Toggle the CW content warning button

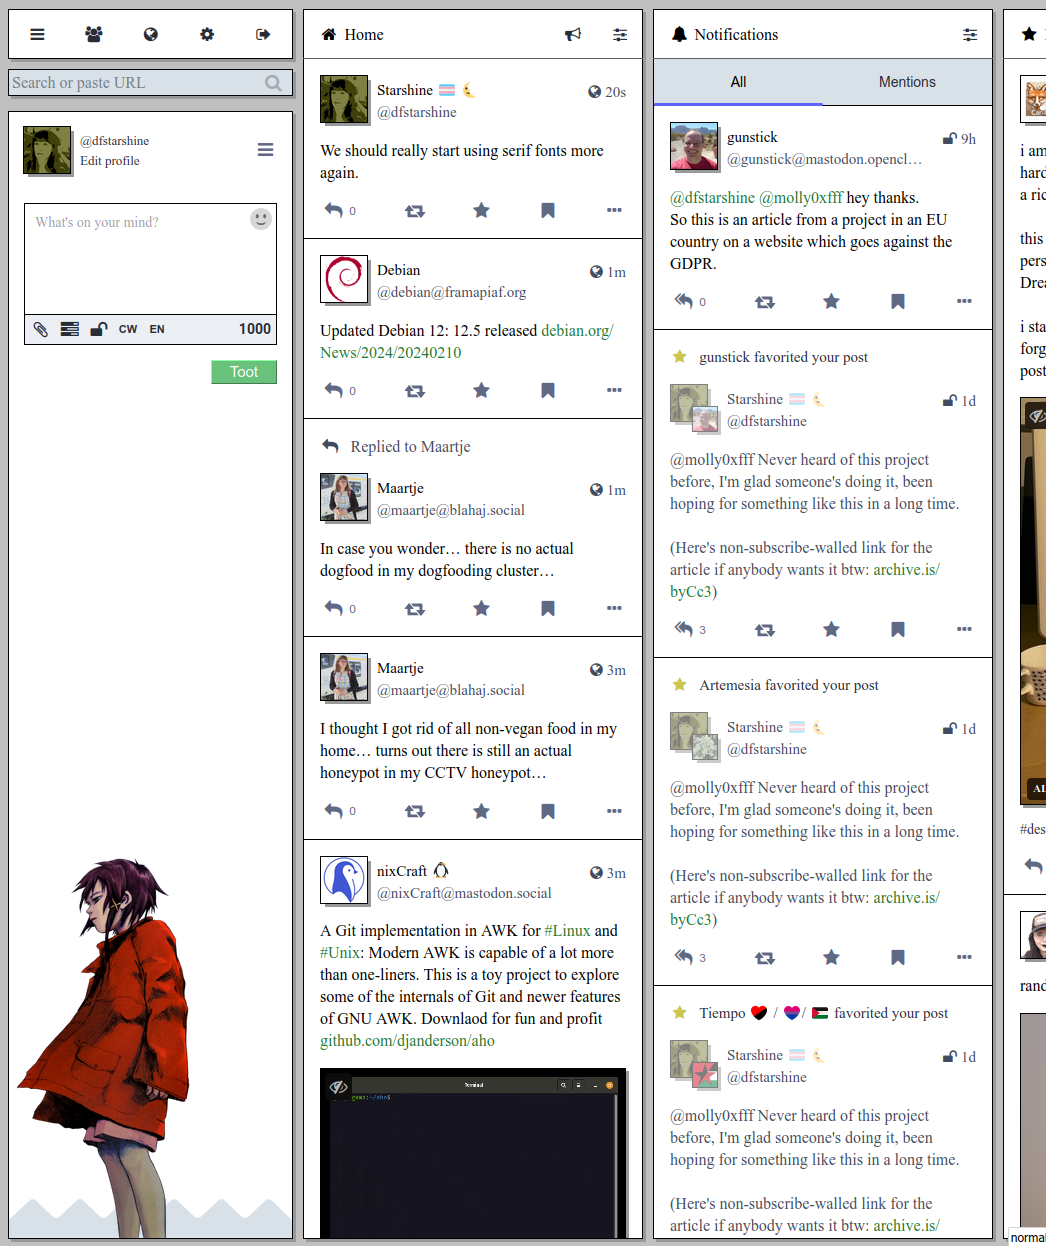[128, 329]
